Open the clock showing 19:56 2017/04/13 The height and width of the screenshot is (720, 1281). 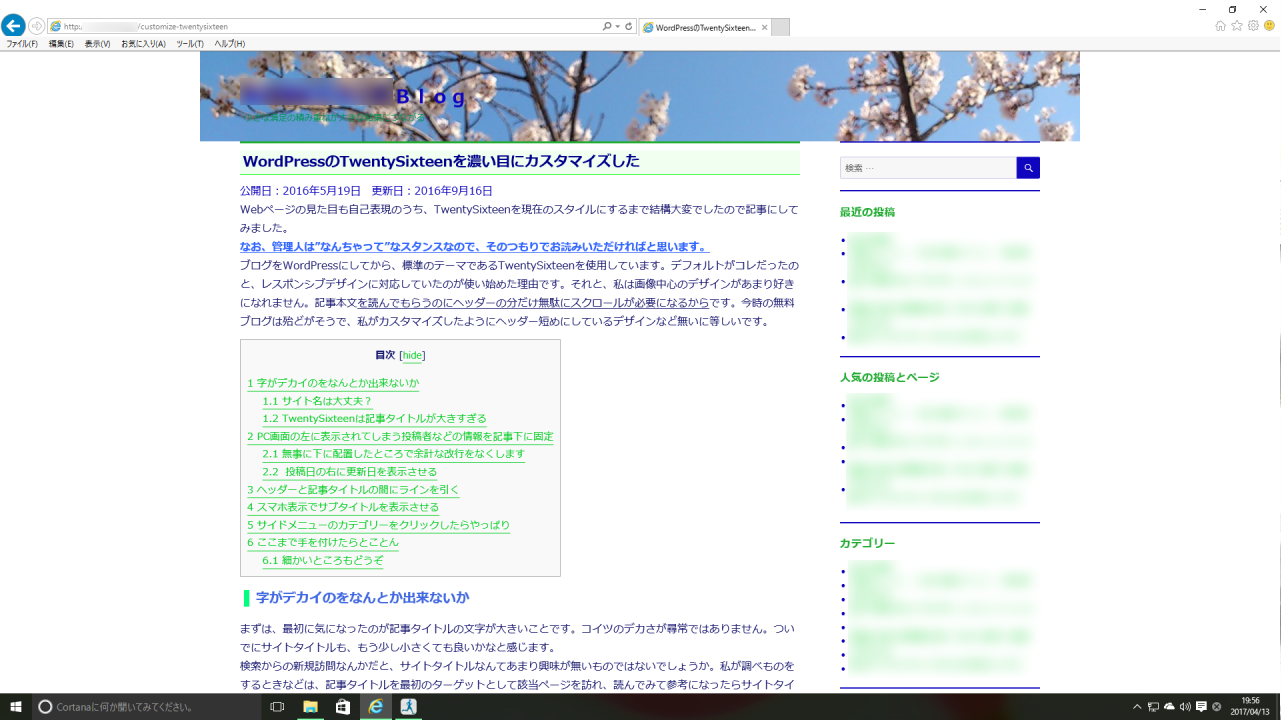[1250, 706]
